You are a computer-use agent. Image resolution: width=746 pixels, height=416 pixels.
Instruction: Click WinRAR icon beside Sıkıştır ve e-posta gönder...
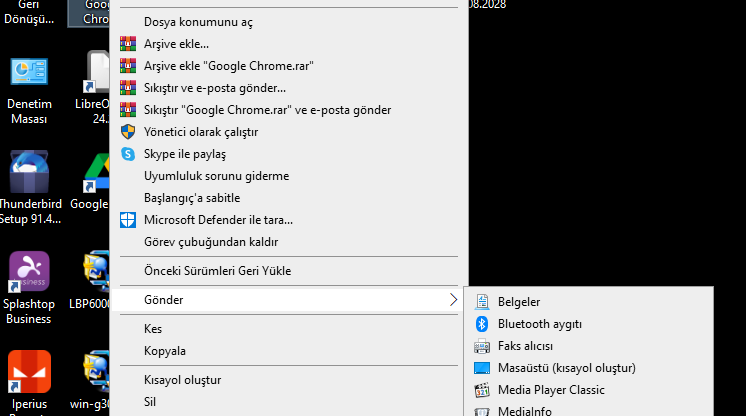tap(128, 88)
